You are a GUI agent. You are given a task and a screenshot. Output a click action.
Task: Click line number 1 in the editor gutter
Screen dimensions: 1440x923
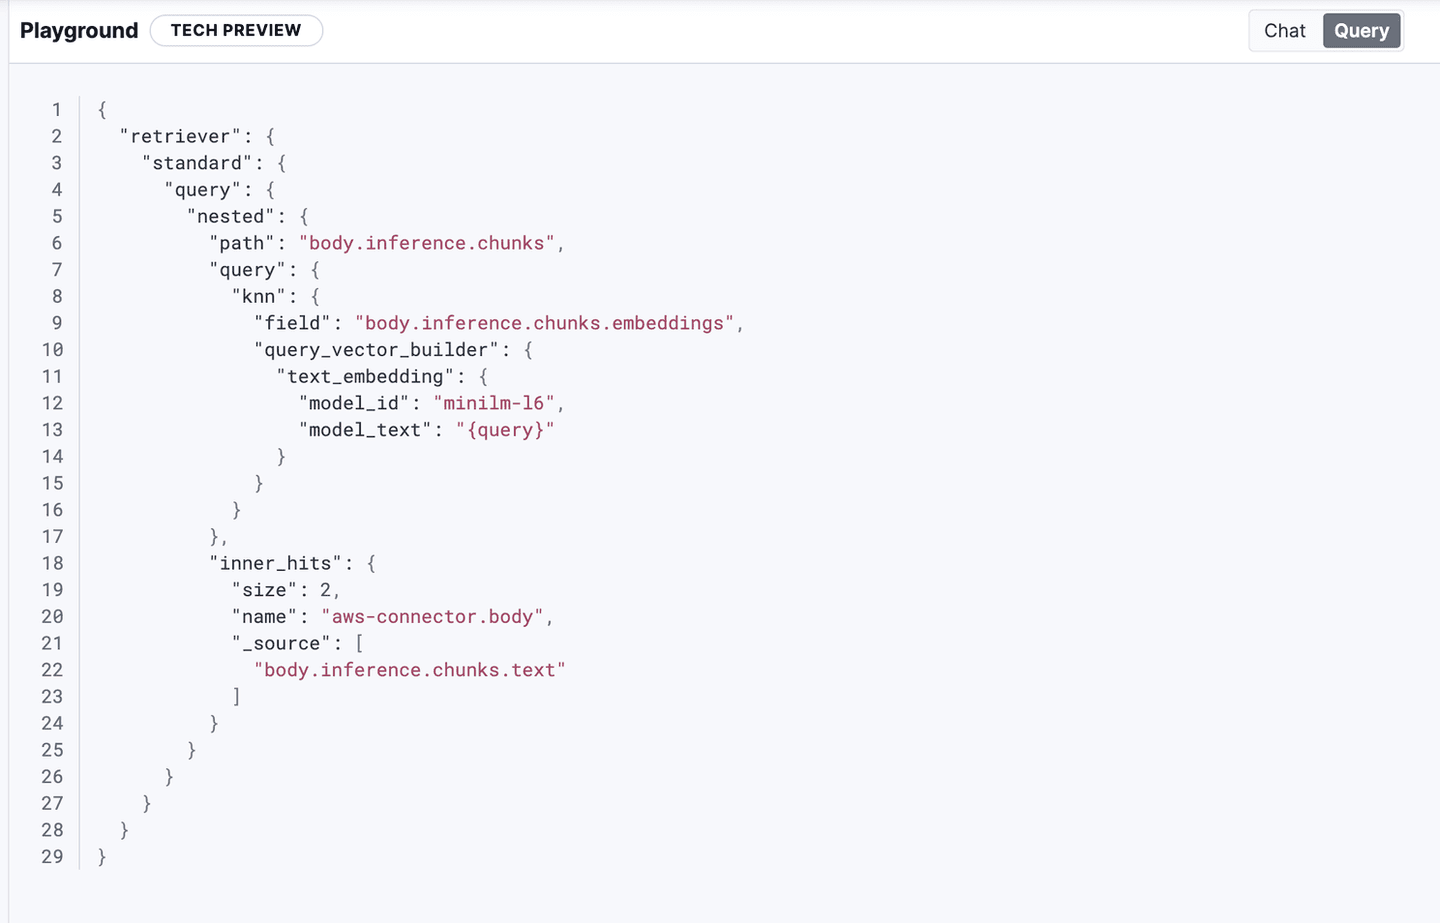pos(56,109)
